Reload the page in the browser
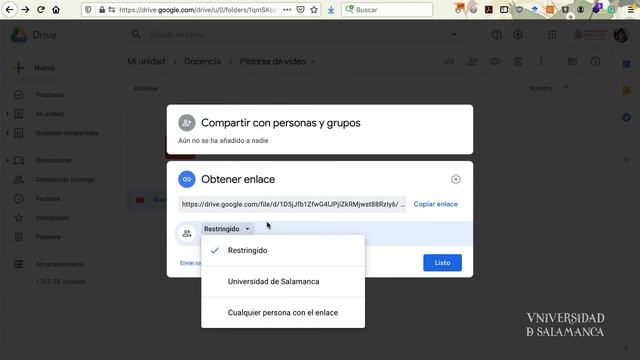640x360 pixels. click(x=40, y=9)
